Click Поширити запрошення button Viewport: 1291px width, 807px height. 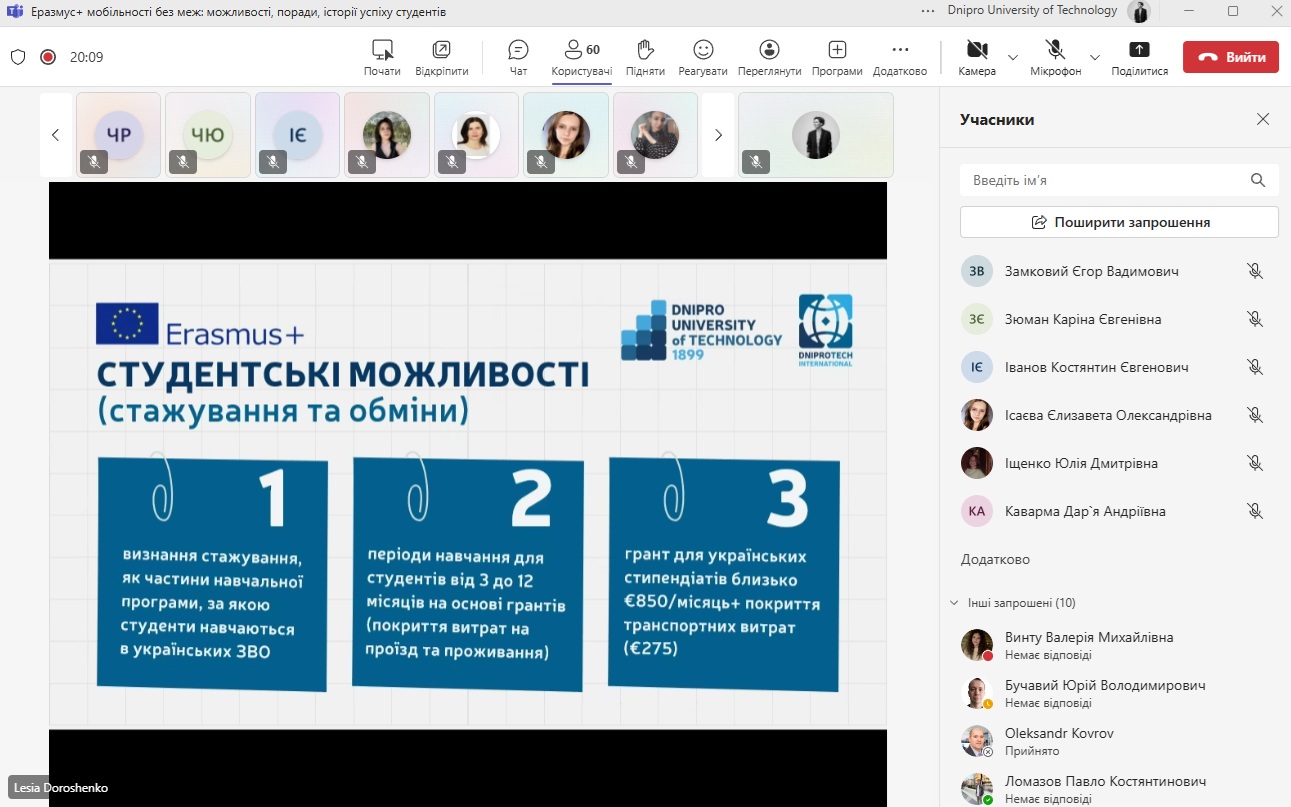[x=1119, y=222]
